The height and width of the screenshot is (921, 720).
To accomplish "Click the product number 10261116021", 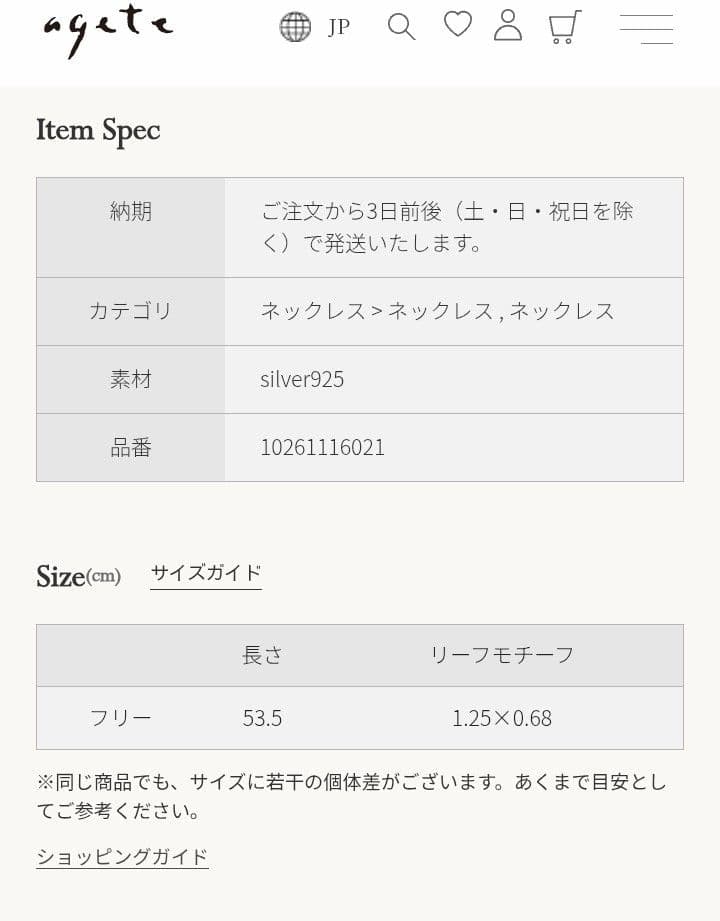I will point(322,448).
